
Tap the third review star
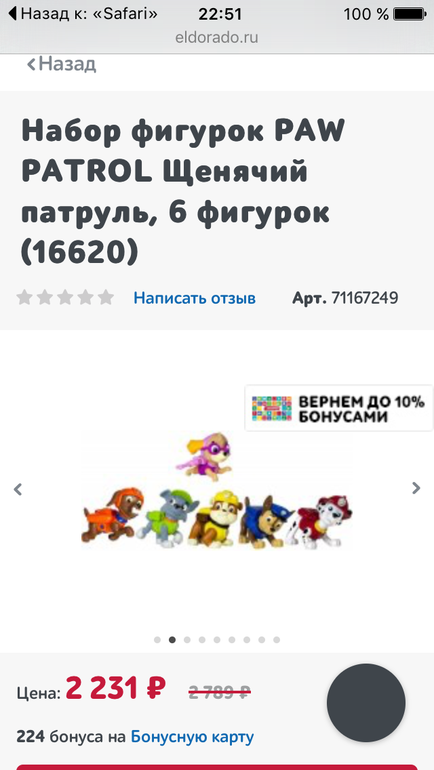tap(65, 297)
